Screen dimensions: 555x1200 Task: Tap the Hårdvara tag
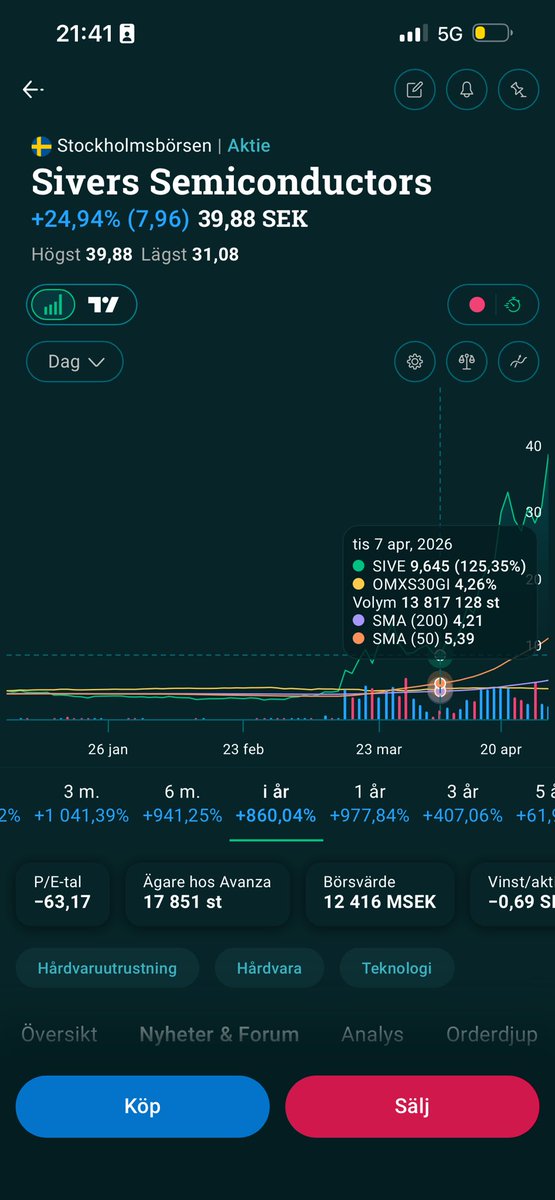[x=269, y=968]
